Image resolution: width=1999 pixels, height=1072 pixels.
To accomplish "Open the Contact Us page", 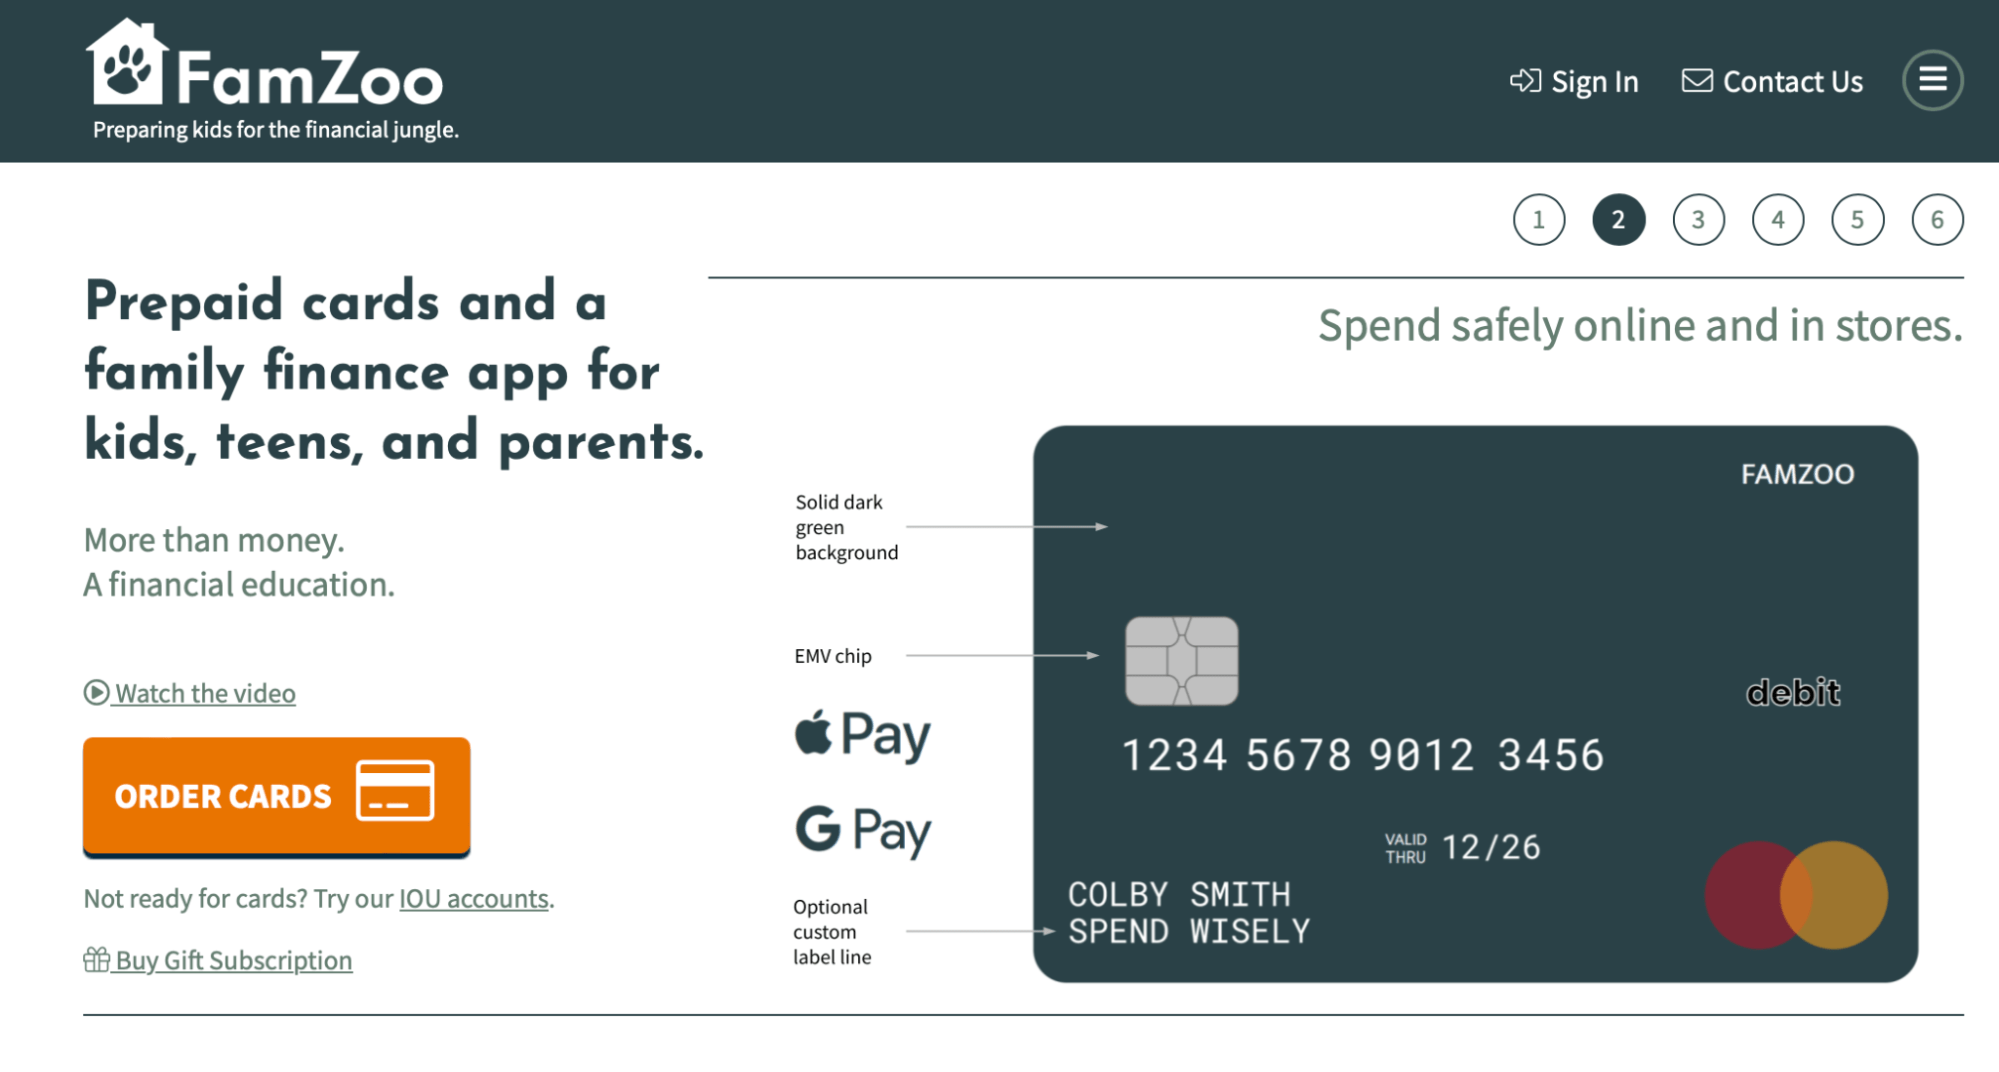I will [1792, 81].
